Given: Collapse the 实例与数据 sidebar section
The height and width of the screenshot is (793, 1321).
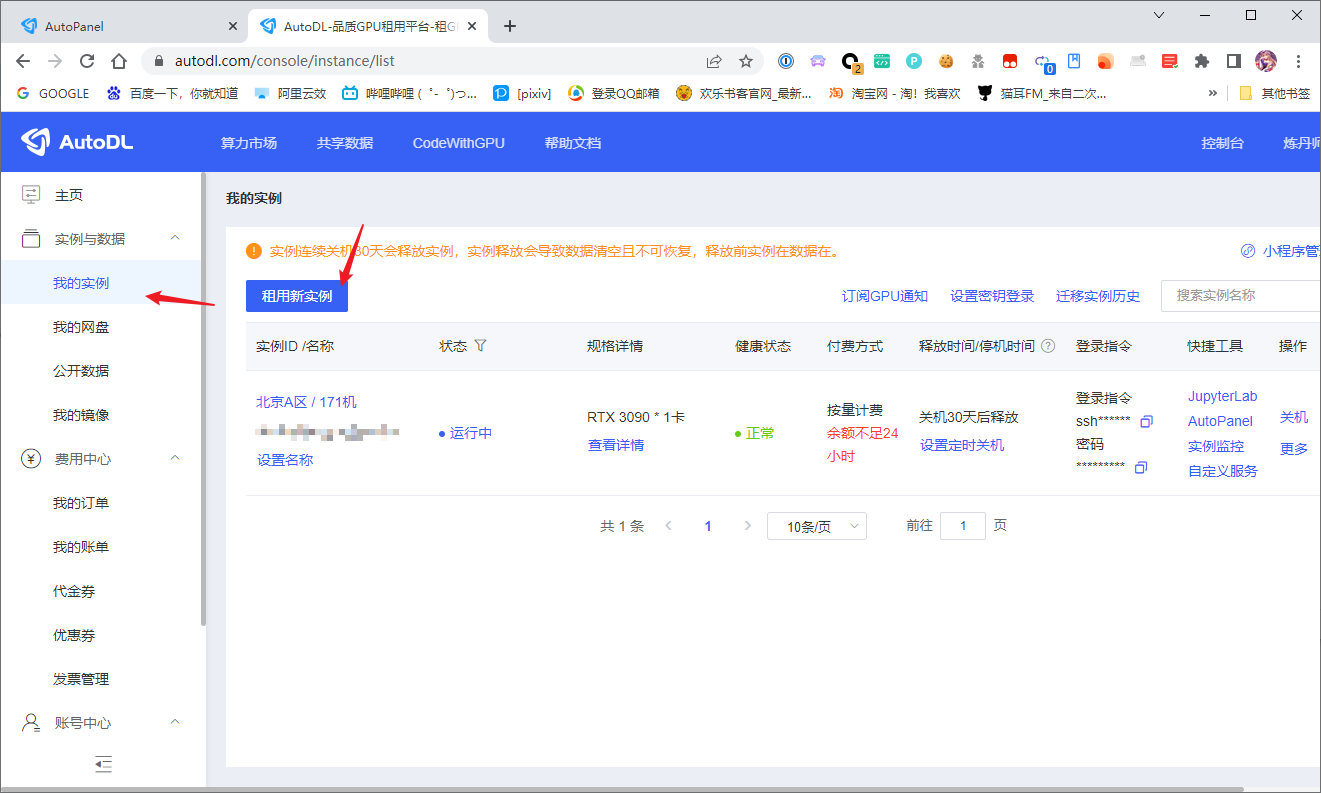Looking at the screenshot, I should click(175, 238).
